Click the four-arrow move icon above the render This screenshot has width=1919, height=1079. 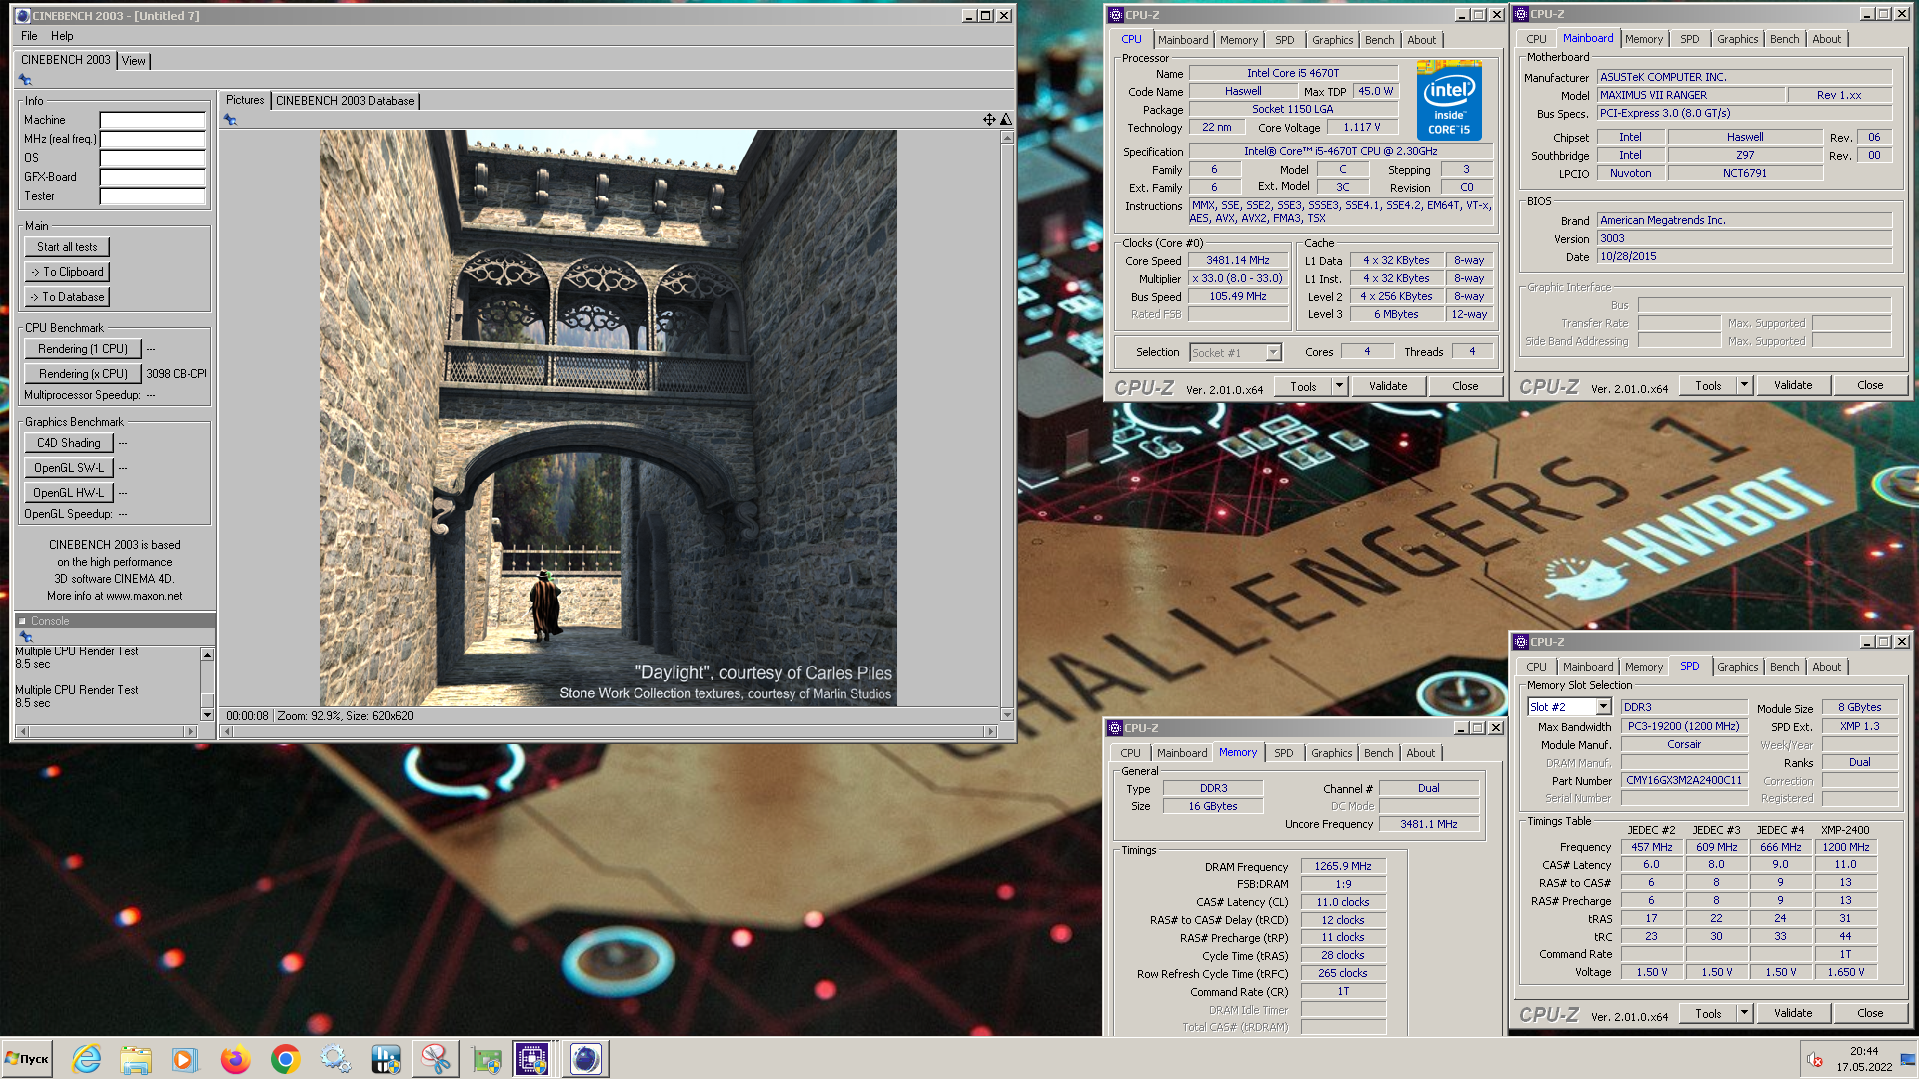click(x=989, y=119)
